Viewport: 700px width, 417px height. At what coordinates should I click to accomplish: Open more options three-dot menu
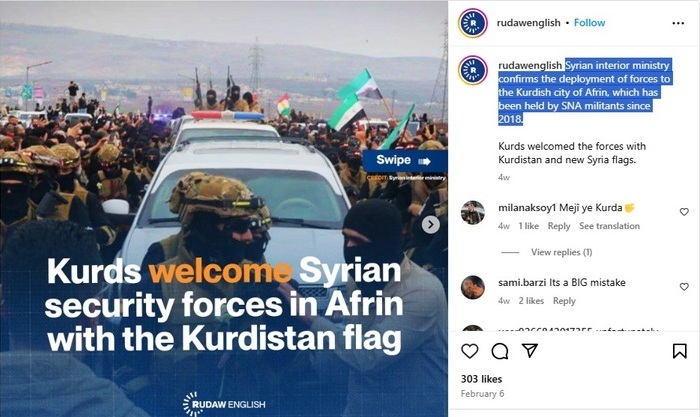pyautogui.click(x=678, y=23)
